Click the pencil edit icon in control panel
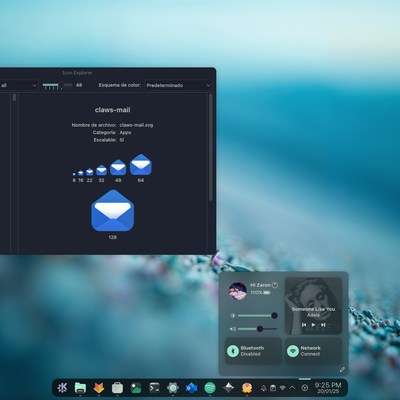The width and height of the screenshot is (400, 400). [342, 369]
